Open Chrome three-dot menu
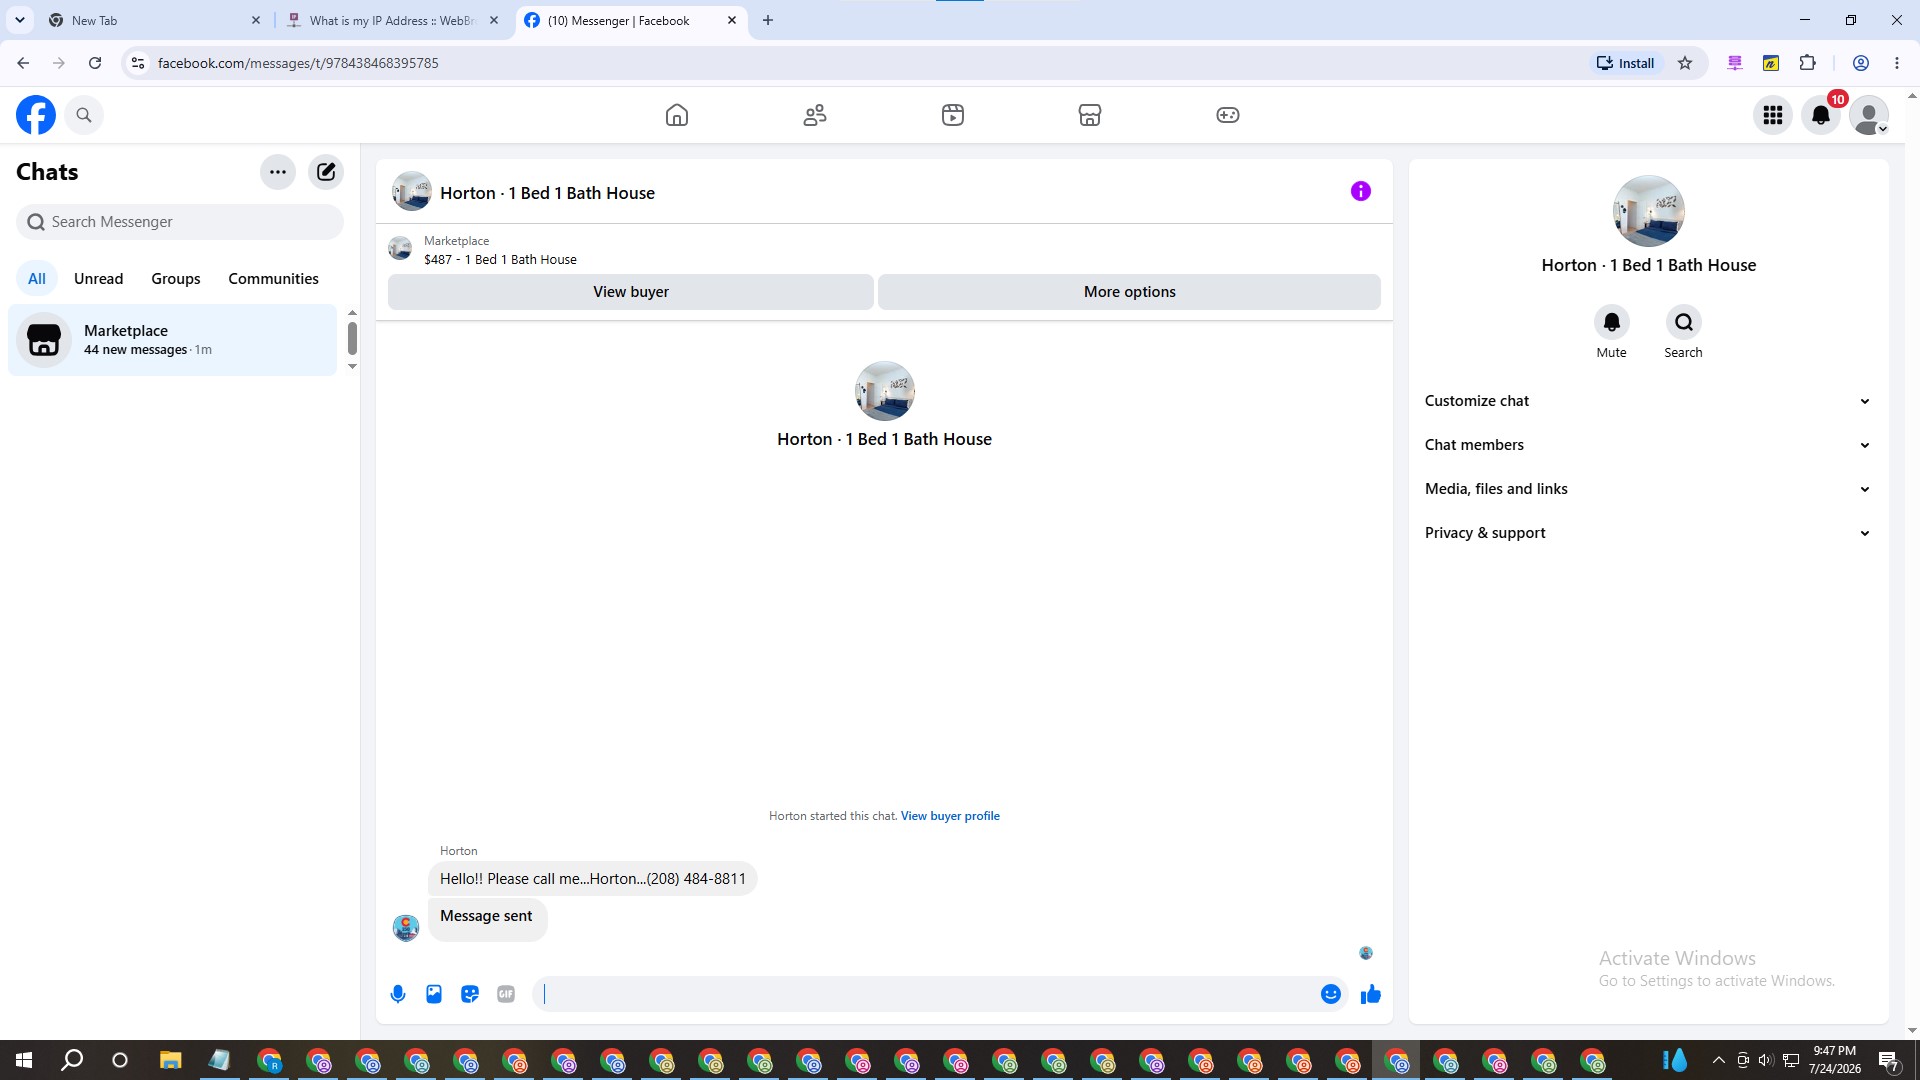Viewport: 1920px width, 1080px height. 1897,63
